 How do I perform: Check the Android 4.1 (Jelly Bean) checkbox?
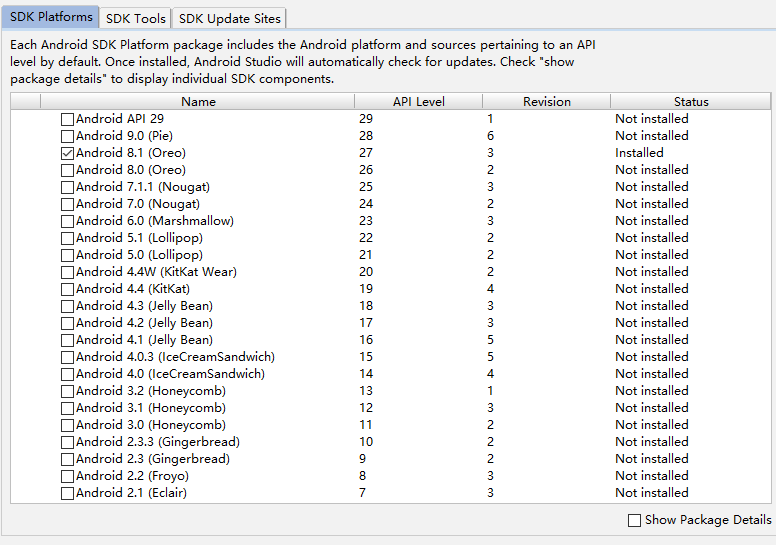pos(67,340)
